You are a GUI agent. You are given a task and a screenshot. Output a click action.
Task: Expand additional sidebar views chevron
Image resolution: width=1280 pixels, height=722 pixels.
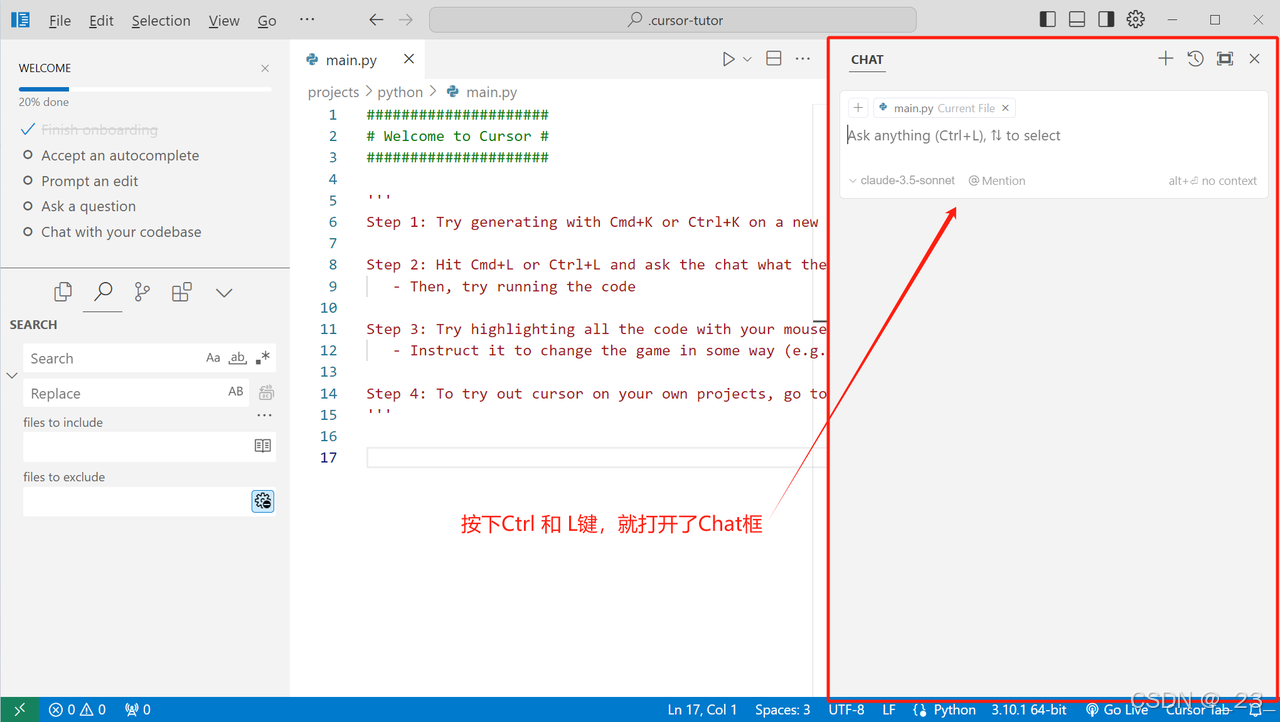224,292
